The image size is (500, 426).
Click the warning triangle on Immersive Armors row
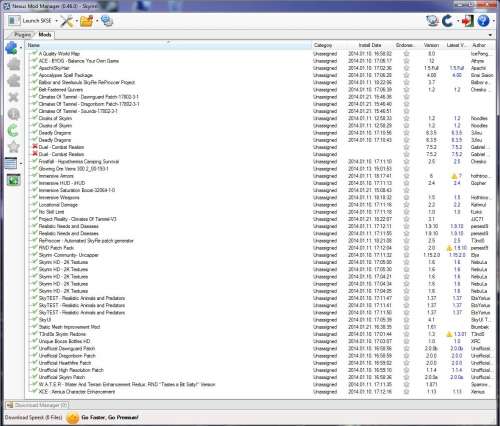[x=454, y=176]
